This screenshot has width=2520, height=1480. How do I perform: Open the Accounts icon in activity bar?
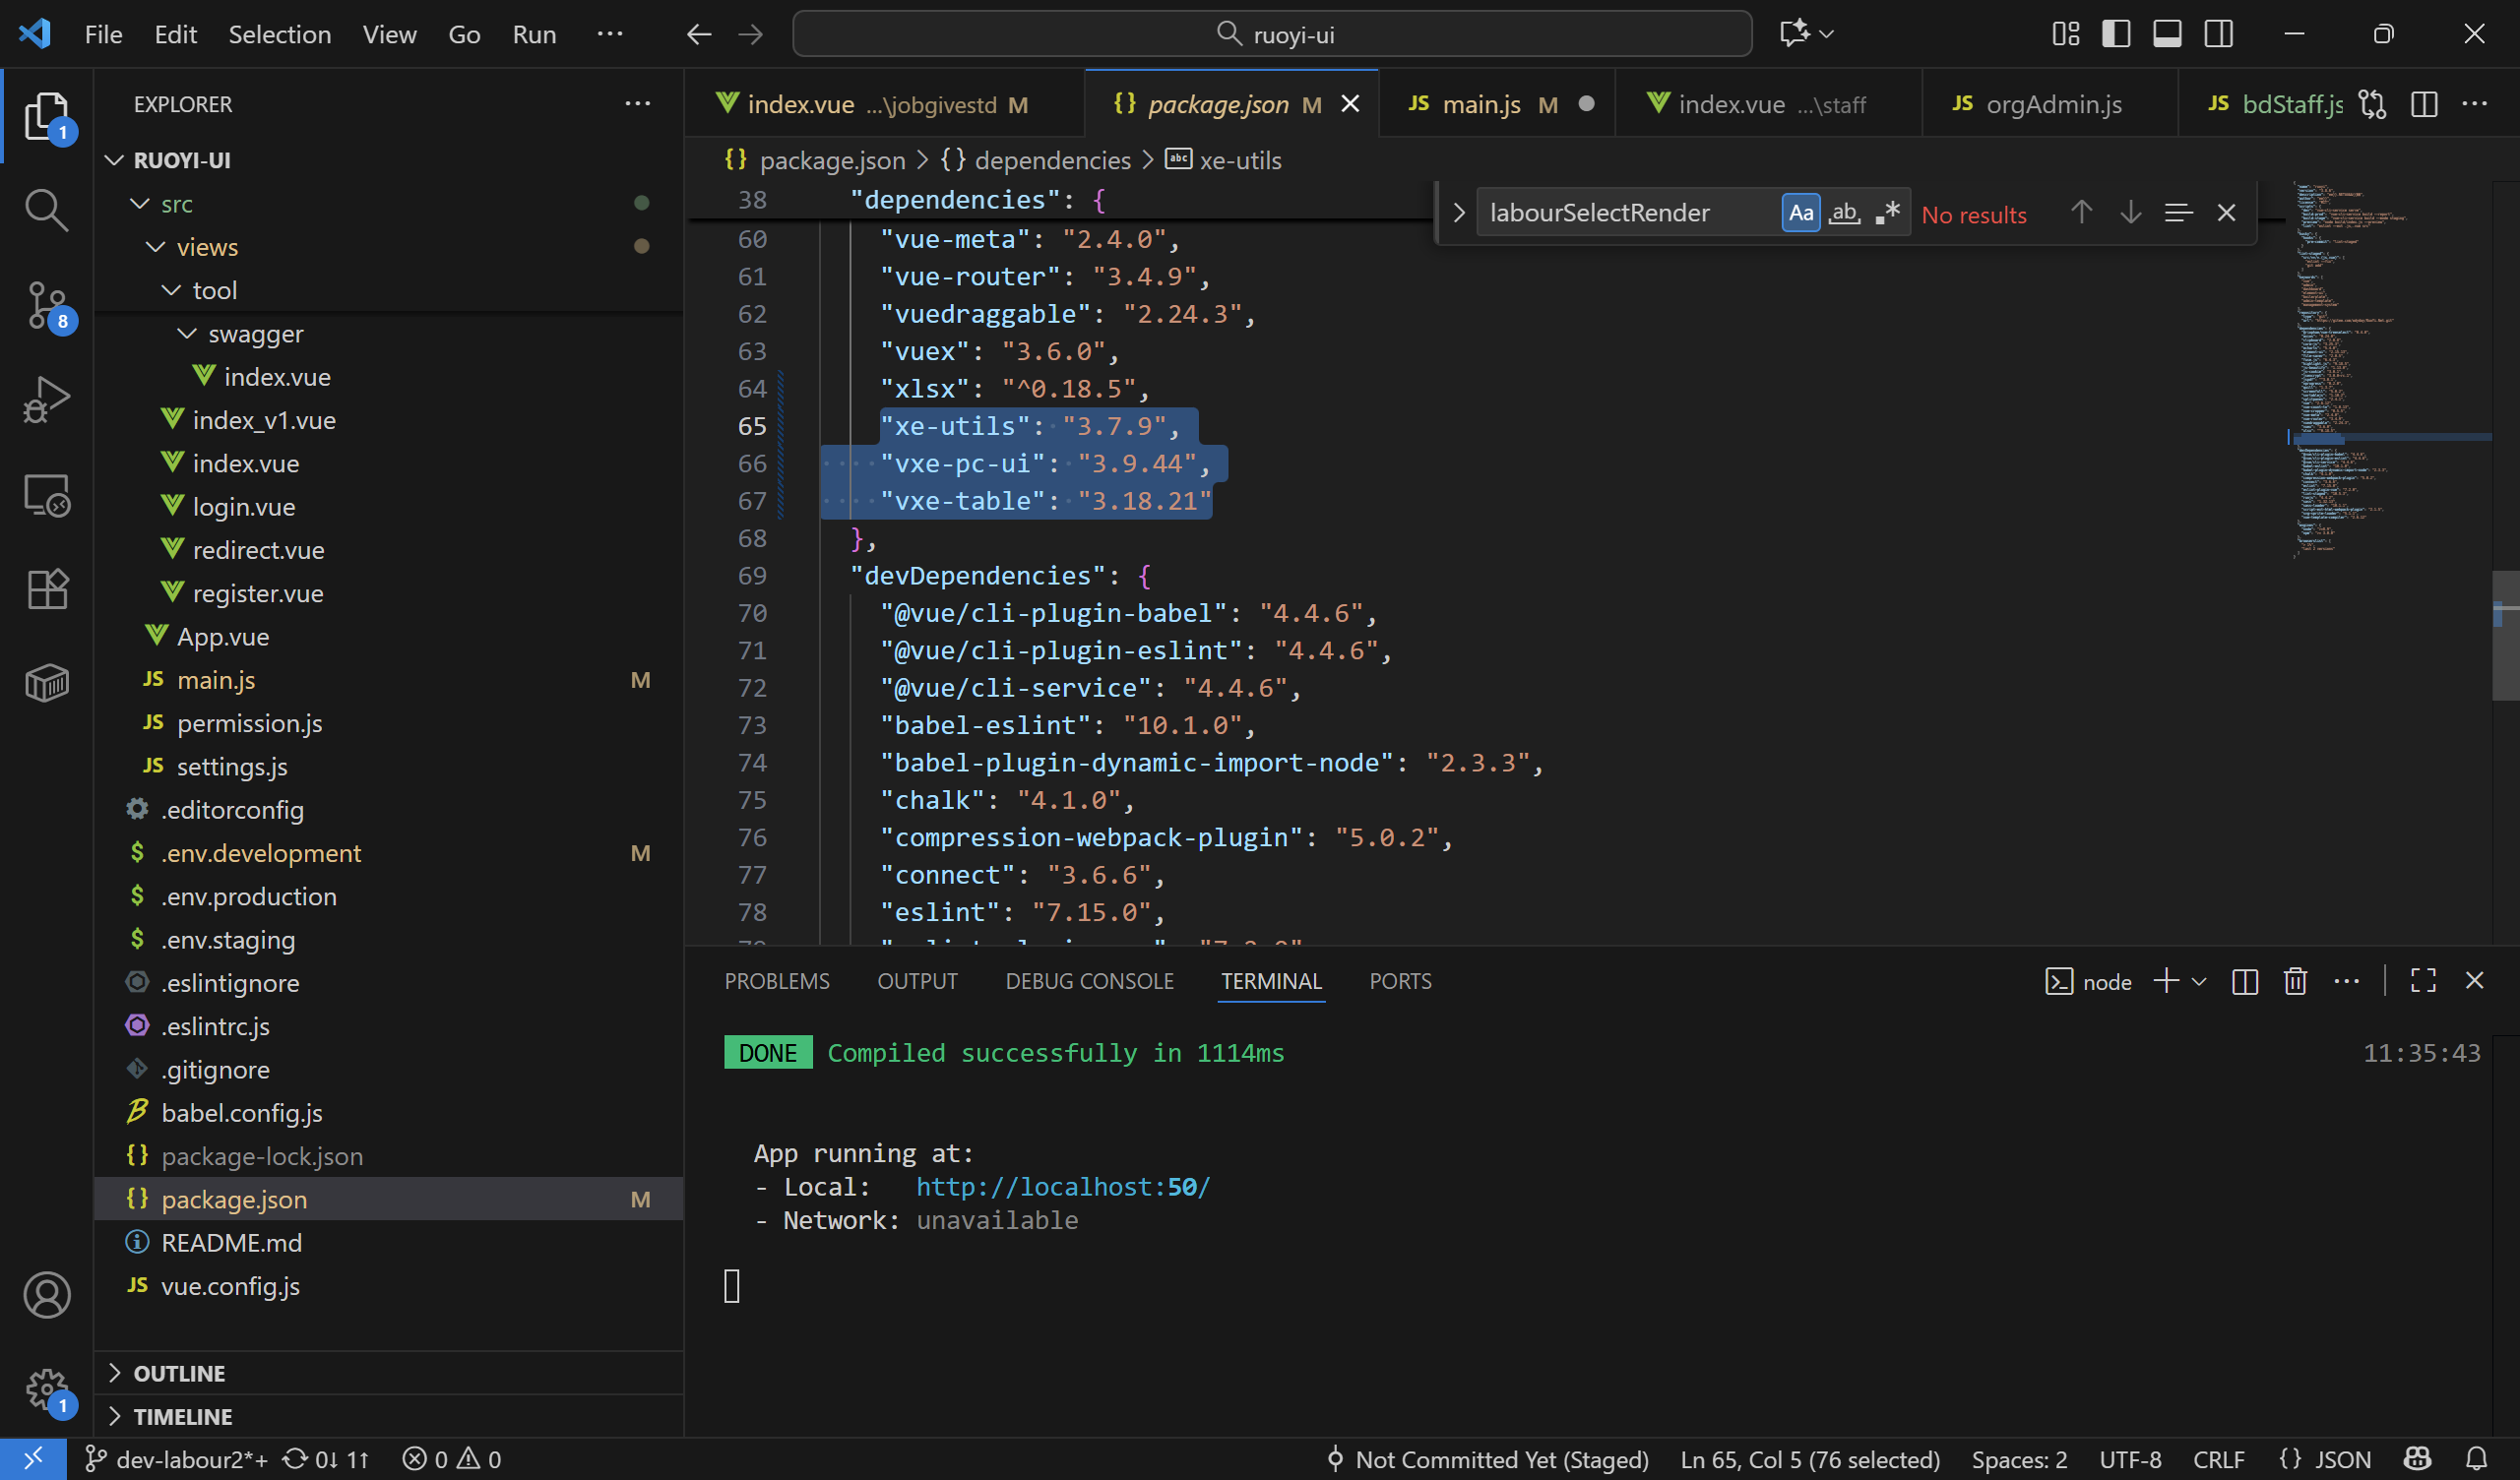(46, 1295)
